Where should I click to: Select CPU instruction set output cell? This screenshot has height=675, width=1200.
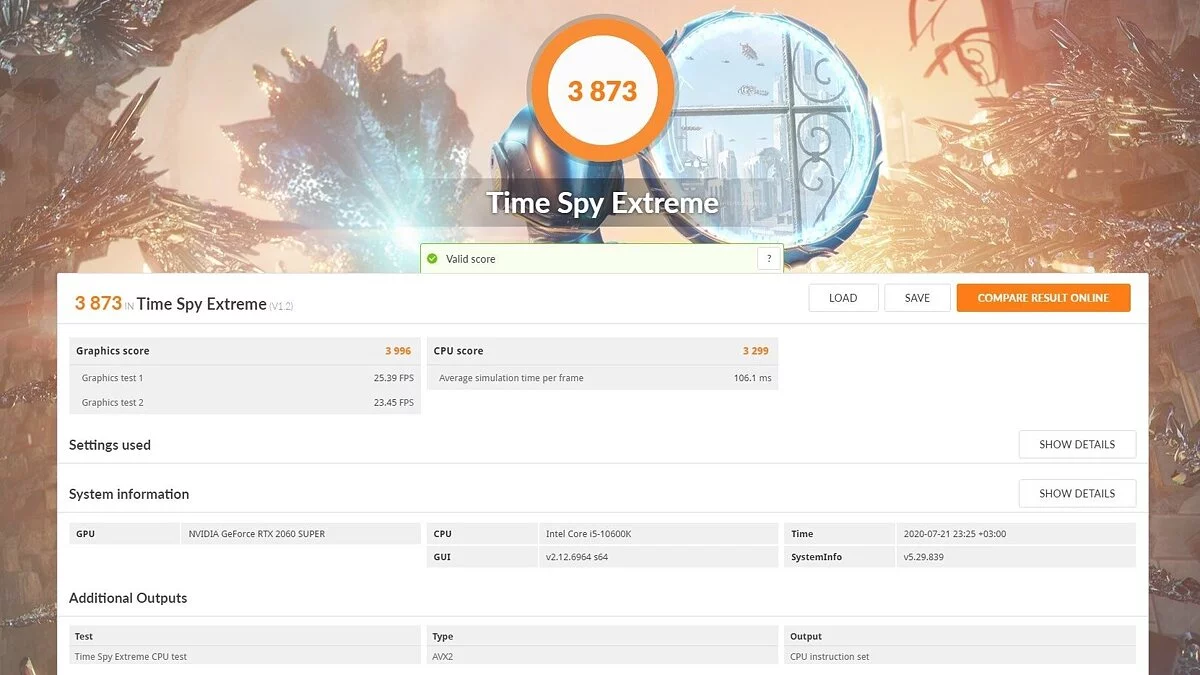(x=960, y=657)
